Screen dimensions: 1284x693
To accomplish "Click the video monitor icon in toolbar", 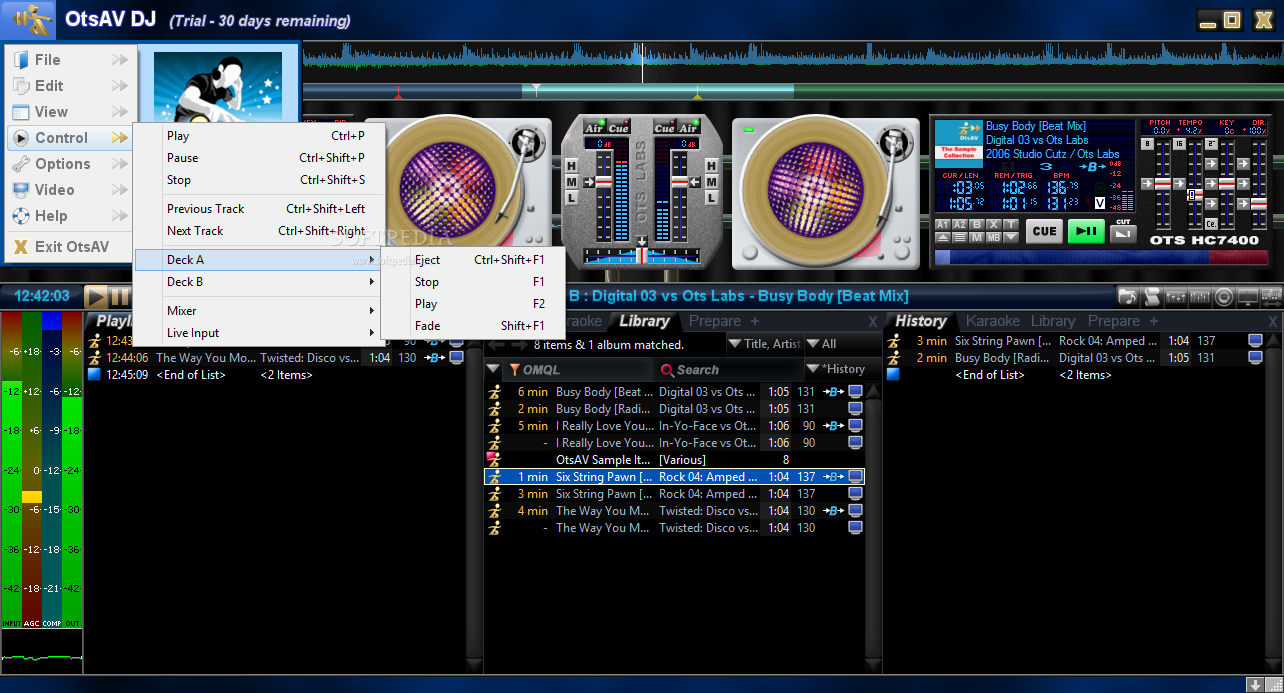I will (x=1248, y=297).
